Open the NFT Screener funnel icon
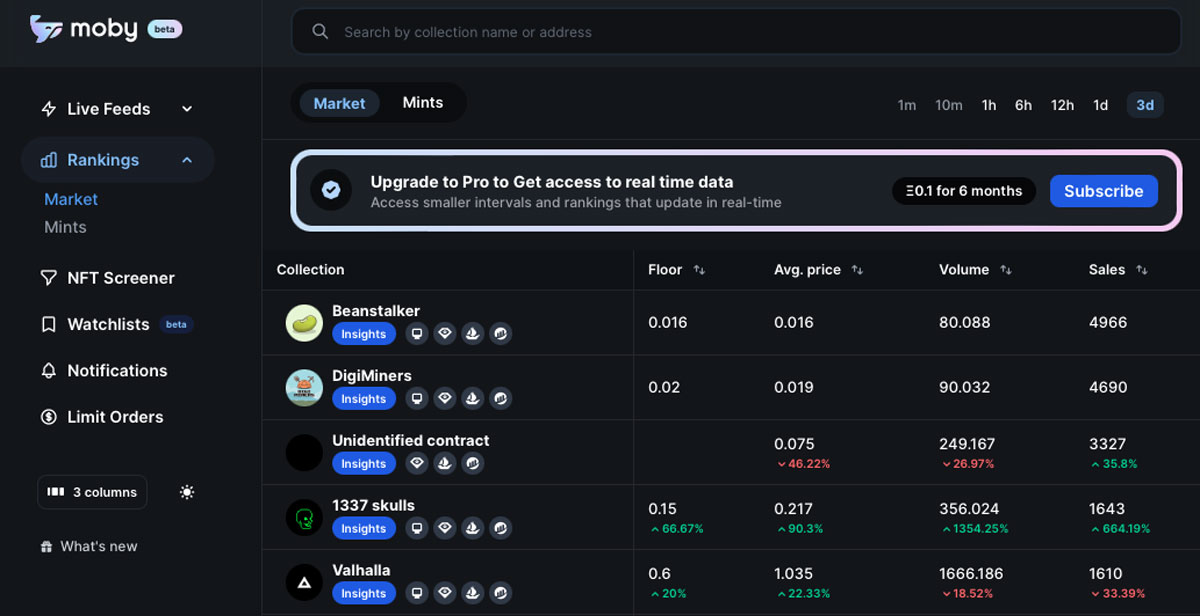This screenshot has width=1200, height=616. (x=48, y=278)
